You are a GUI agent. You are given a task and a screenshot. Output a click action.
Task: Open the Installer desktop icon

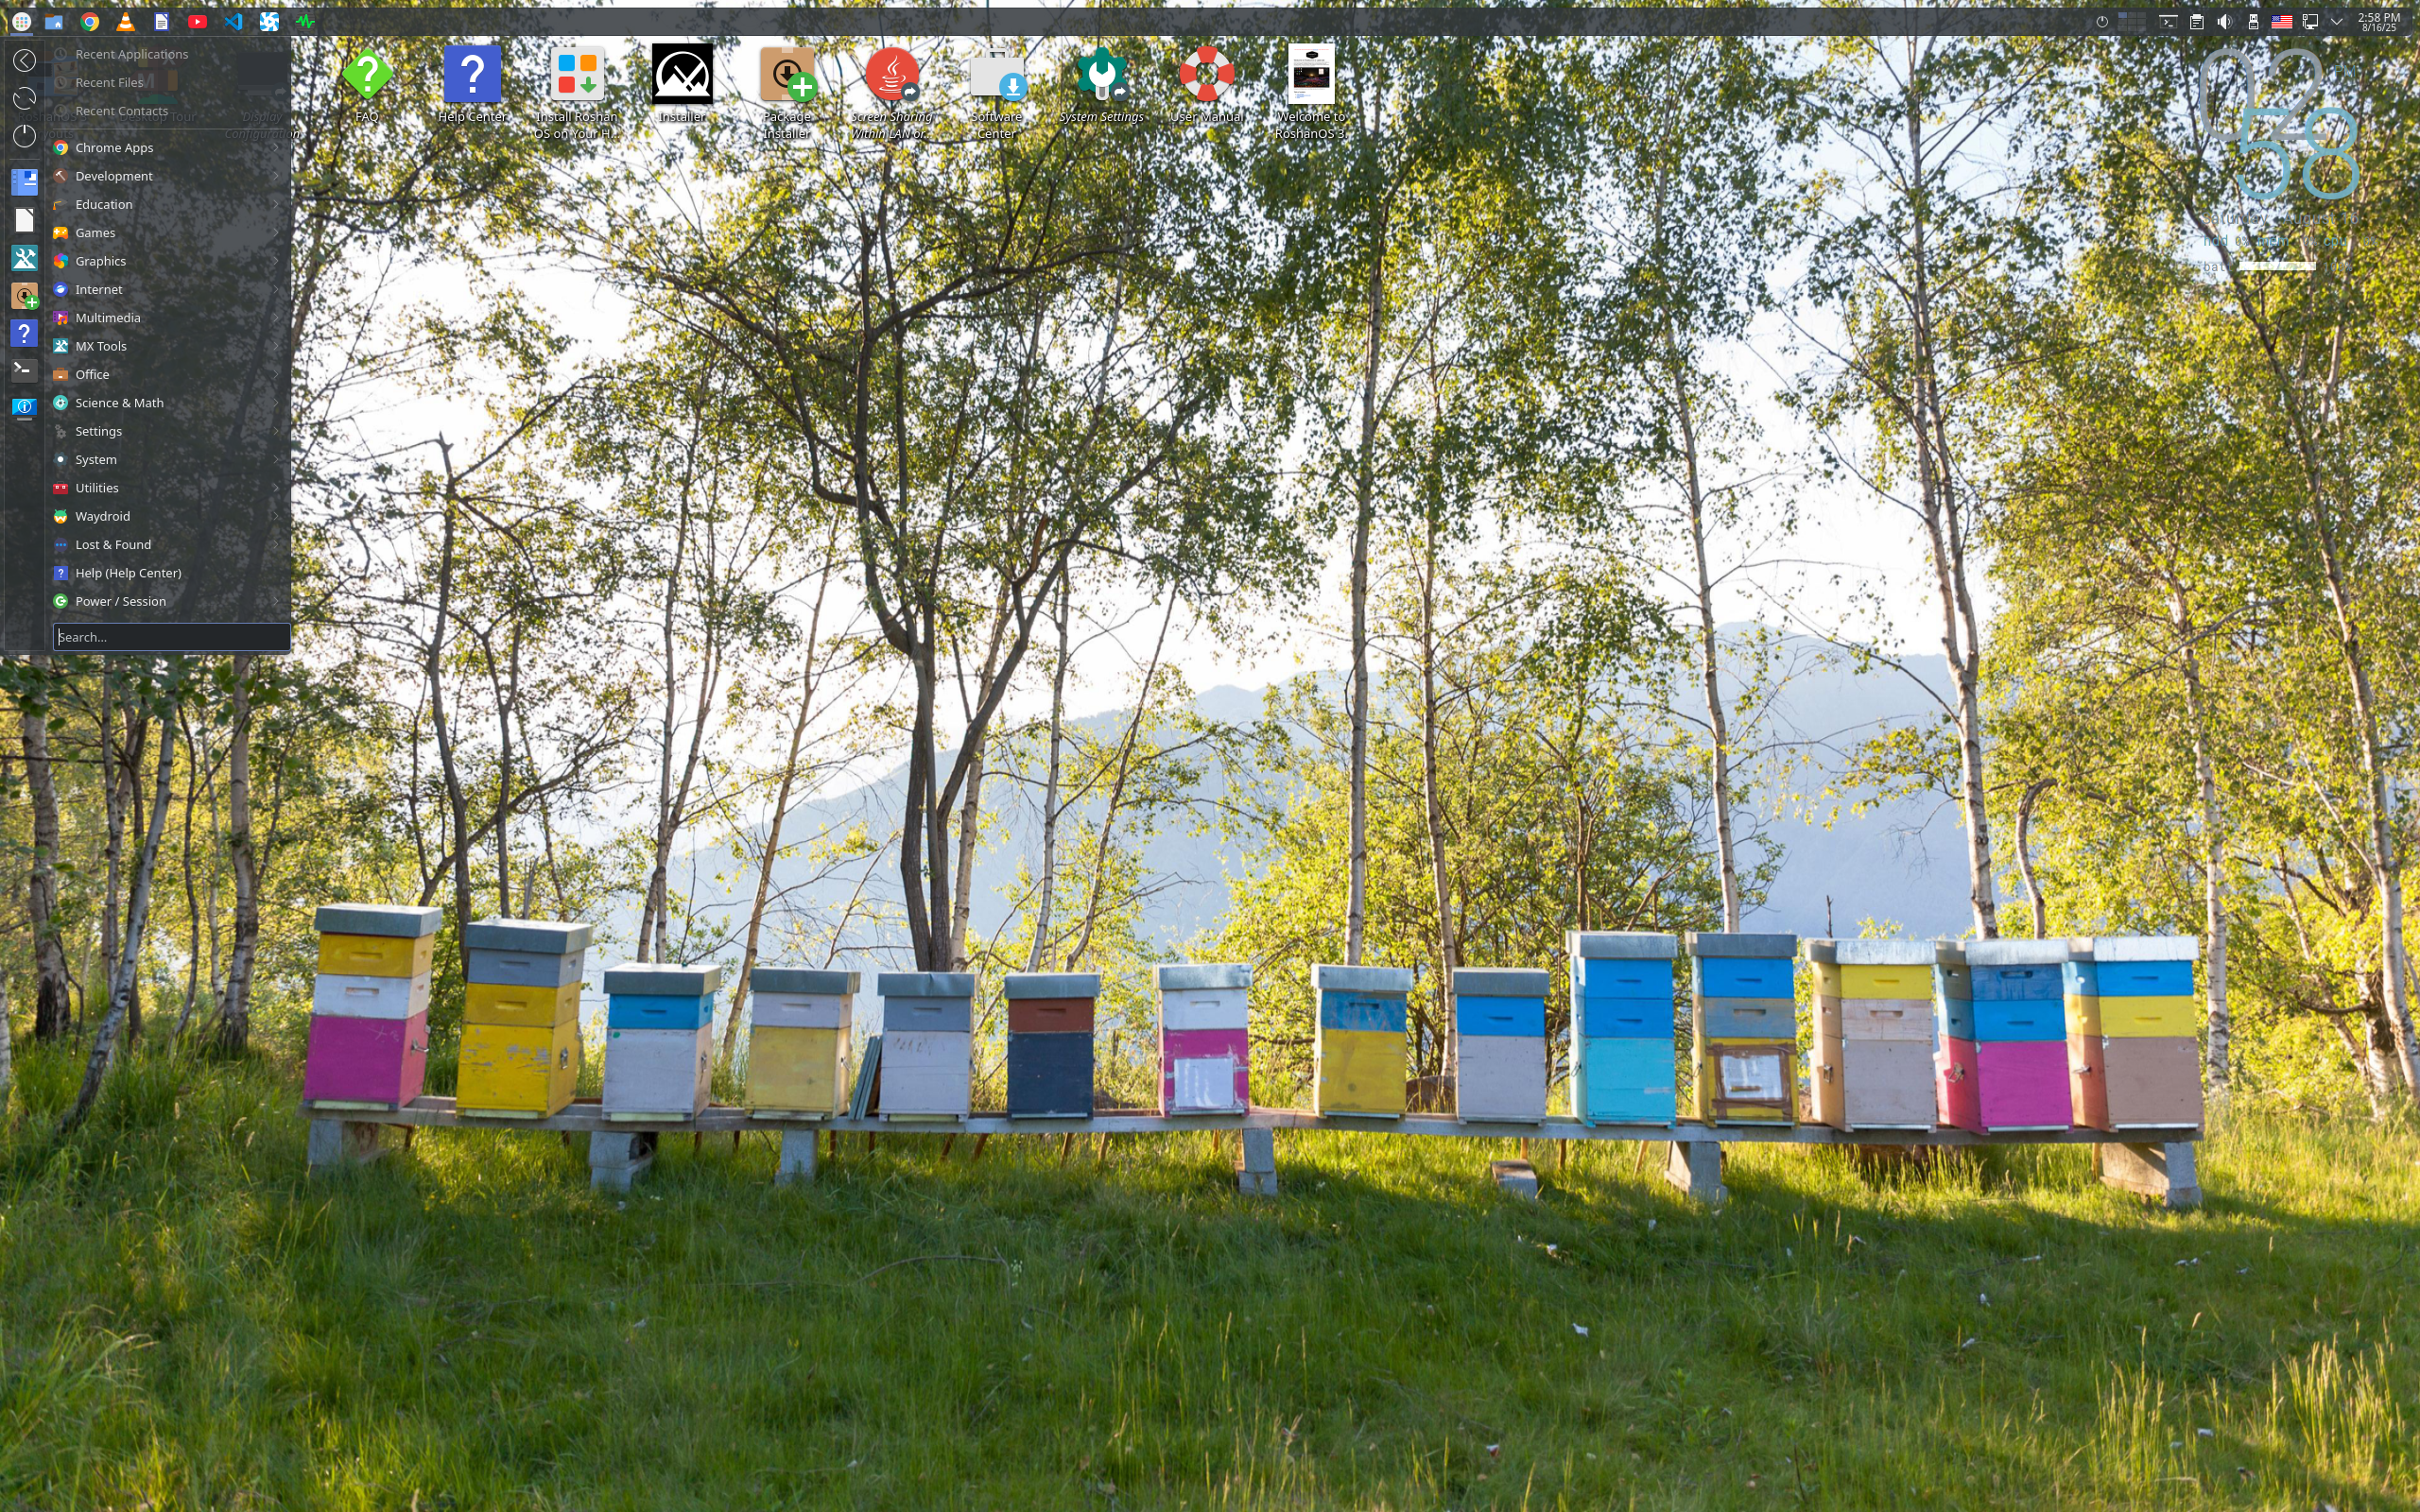682,84
